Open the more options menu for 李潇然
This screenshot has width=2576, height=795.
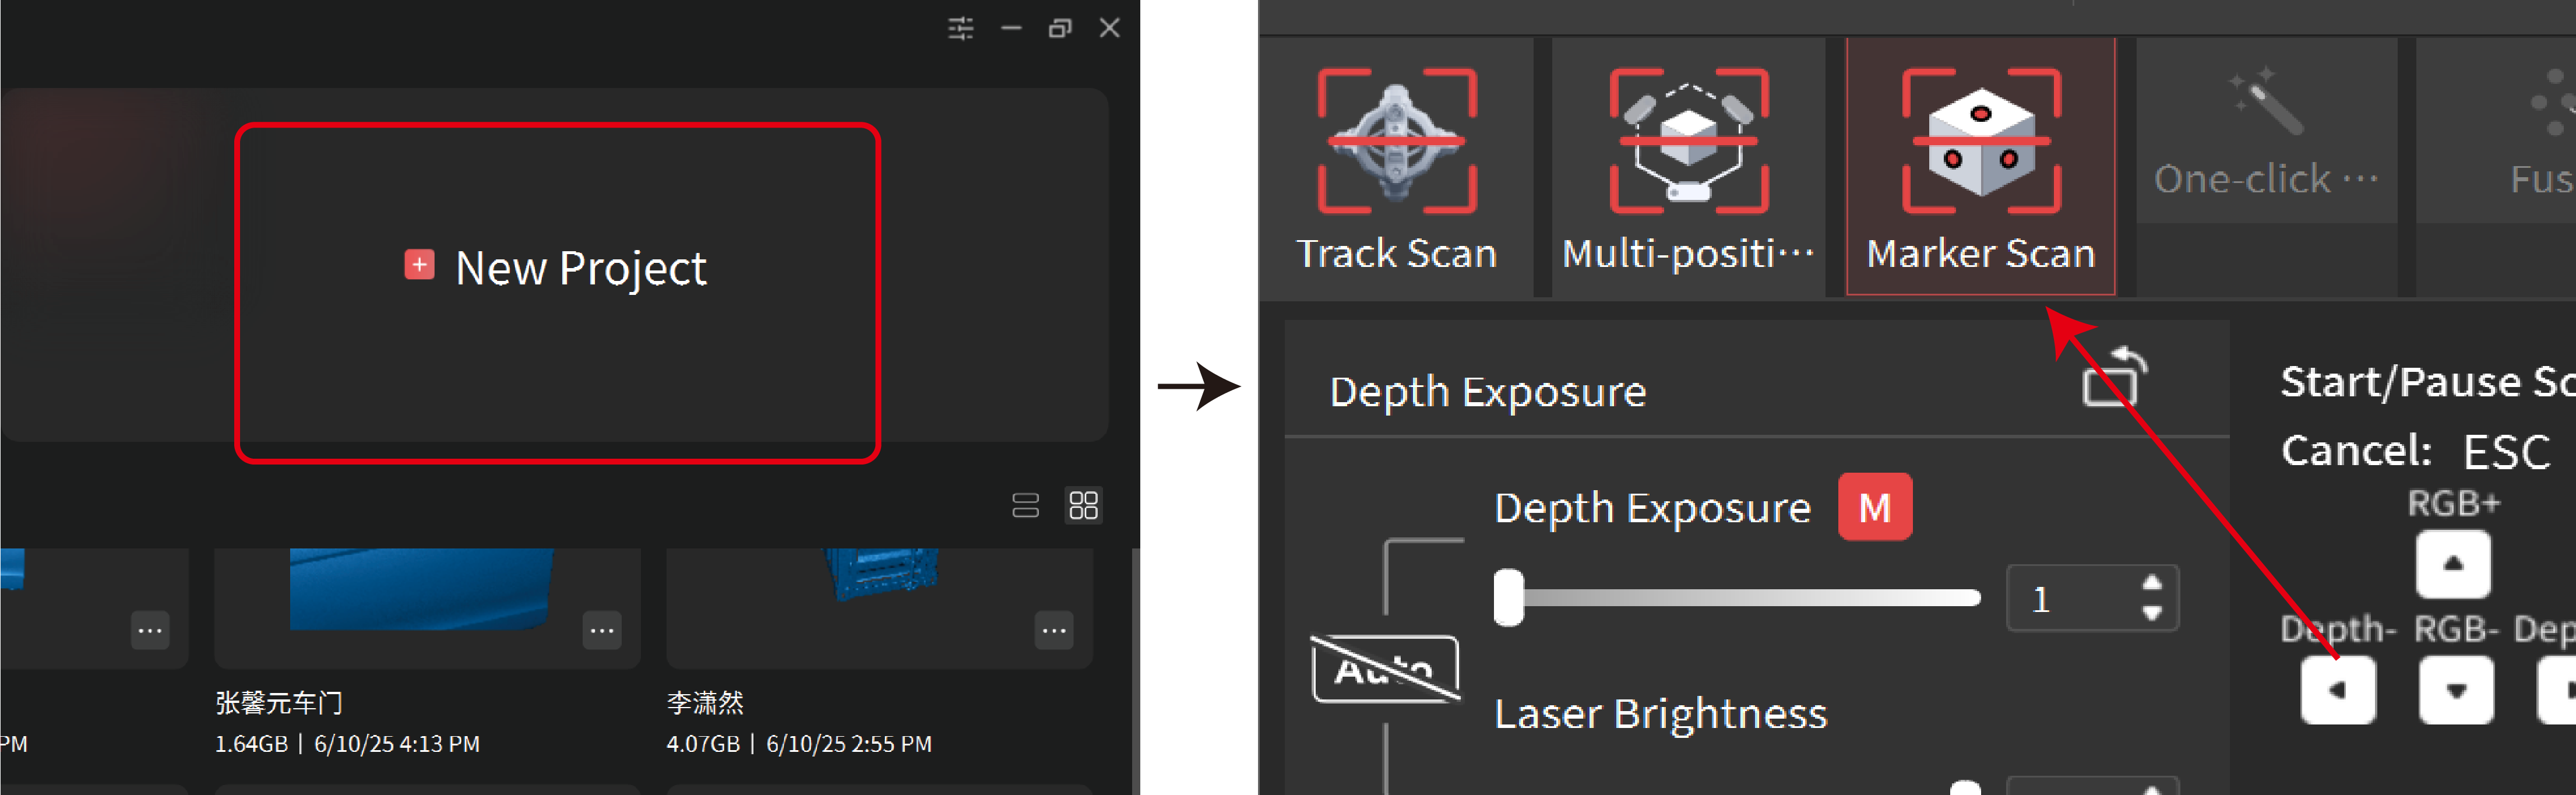(1054, 630)
